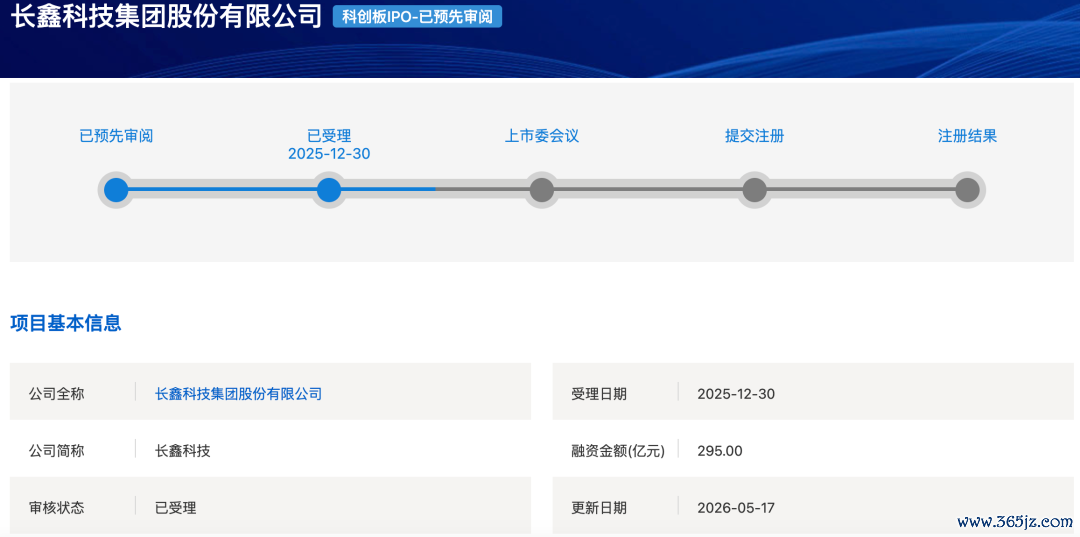Click the 已受理 review status value

tap(176, 508)
